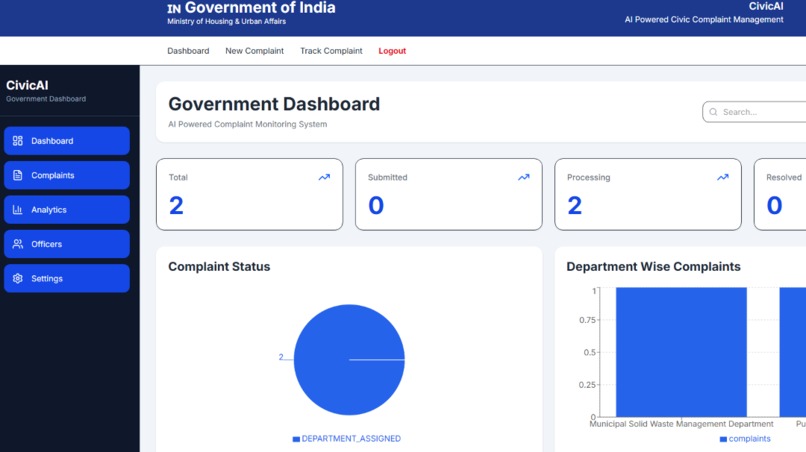The image size is (806, 452).
Task: Open the Settings sidebar section
Action: click(x=67, y=279)
